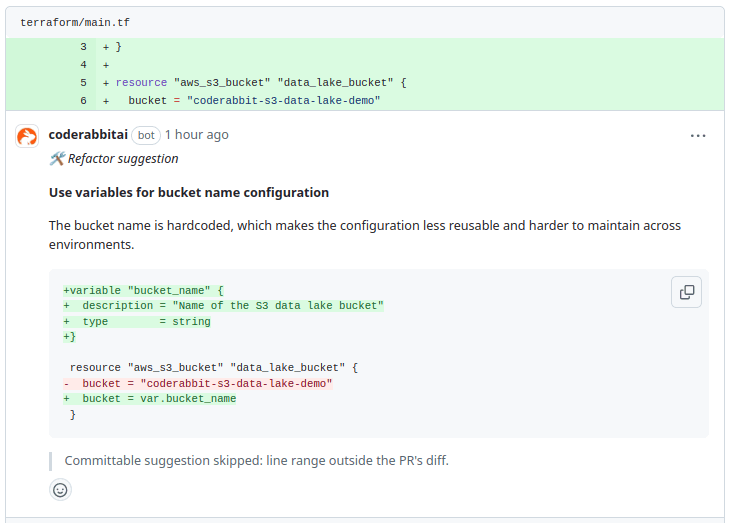This screenshot has height=523, width=731.
Task: Copy the suggested code snippet
Action: pos(687,292)
